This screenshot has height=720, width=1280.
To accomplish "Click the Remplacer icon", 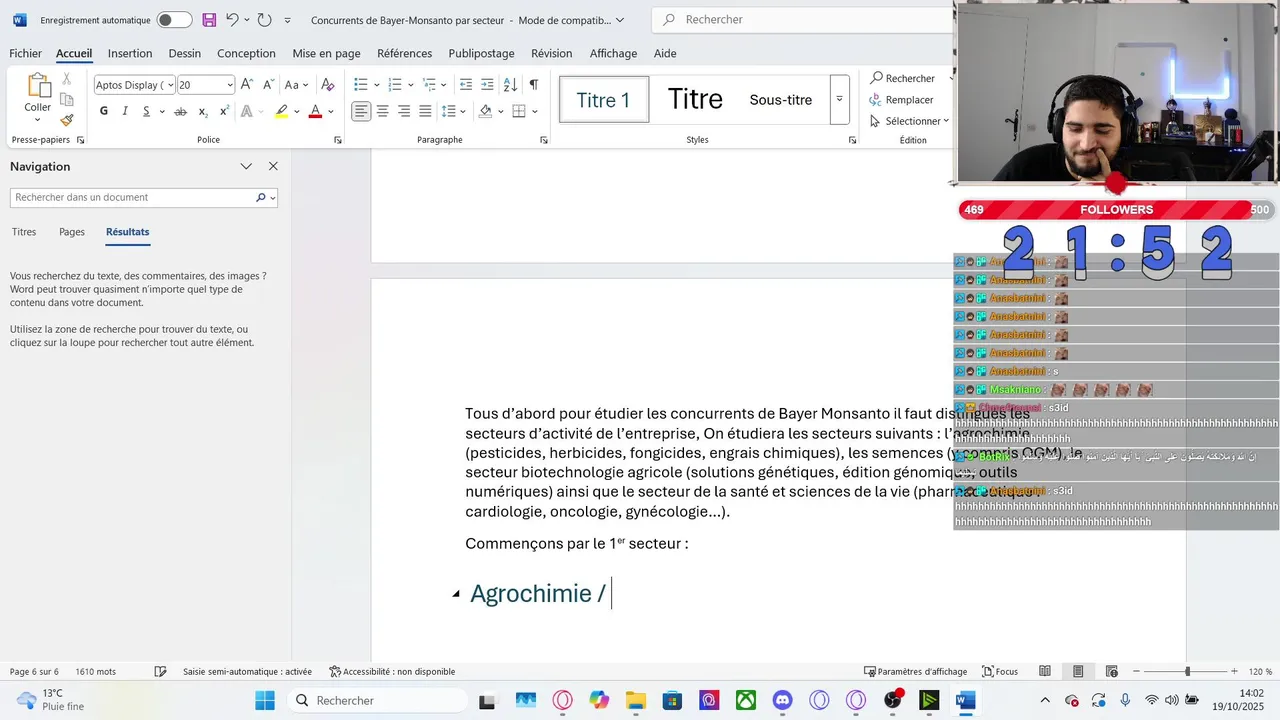I will pyautogui.click(x=876, y=100).
